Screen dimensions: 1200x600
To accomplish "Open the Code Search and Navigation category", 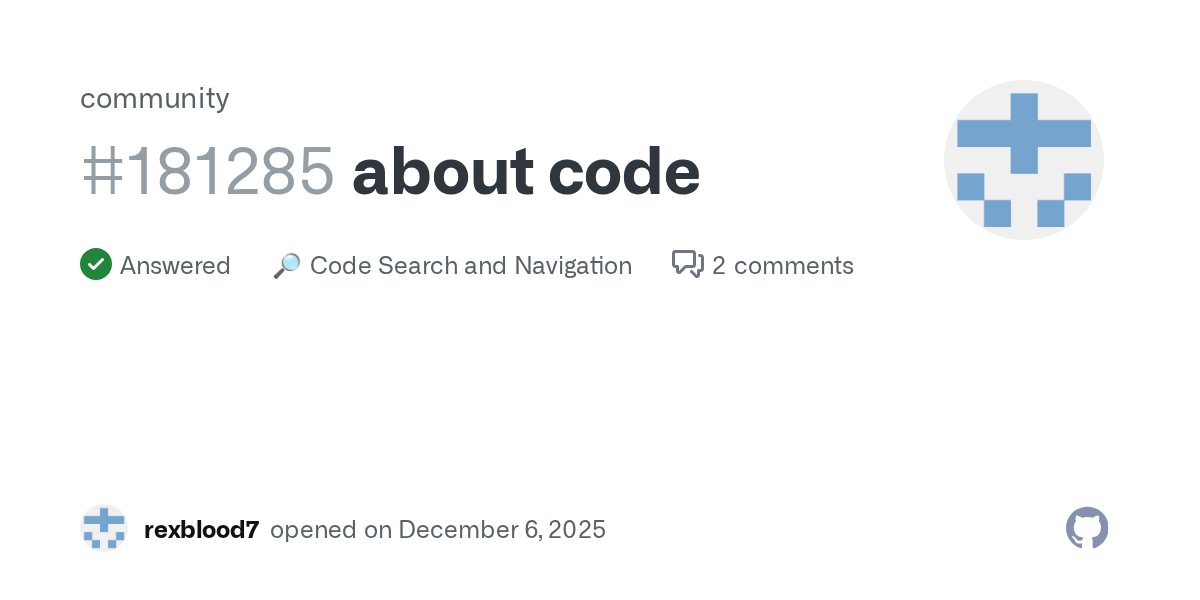I will click(471, 265).
